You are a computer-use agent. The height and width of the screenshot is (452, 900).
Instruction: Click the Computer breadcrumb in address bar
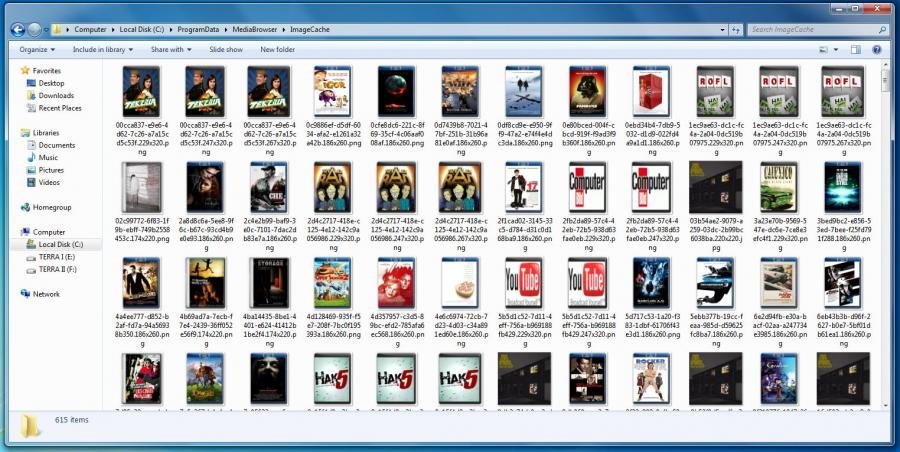click(x=90, y=29)
